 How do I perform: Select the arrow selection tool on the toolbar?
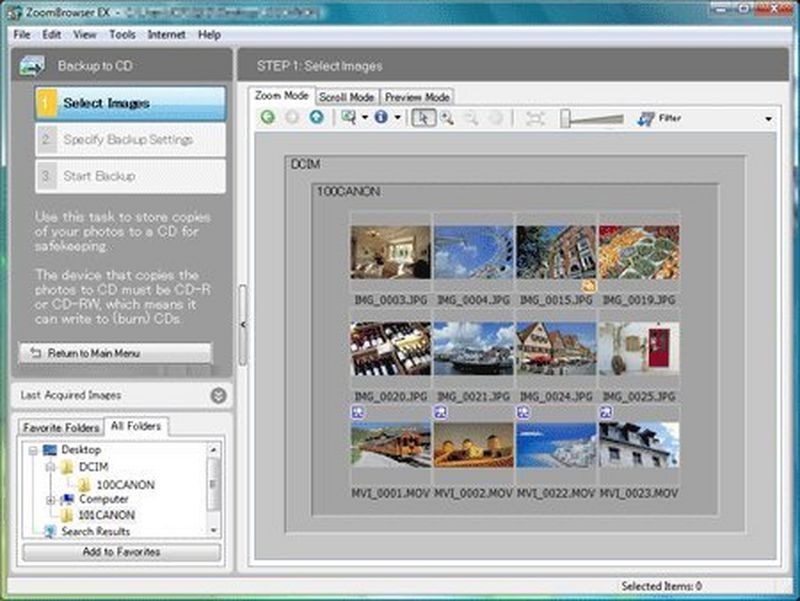coord(425,118)
